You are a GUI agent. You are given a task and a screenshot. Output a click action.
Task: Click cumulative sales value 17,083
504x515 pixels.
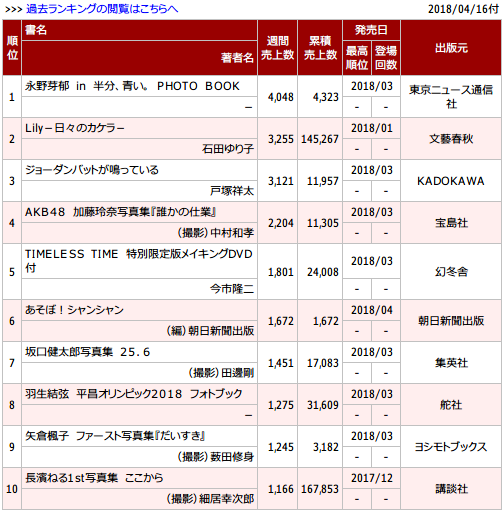(323, 363)
